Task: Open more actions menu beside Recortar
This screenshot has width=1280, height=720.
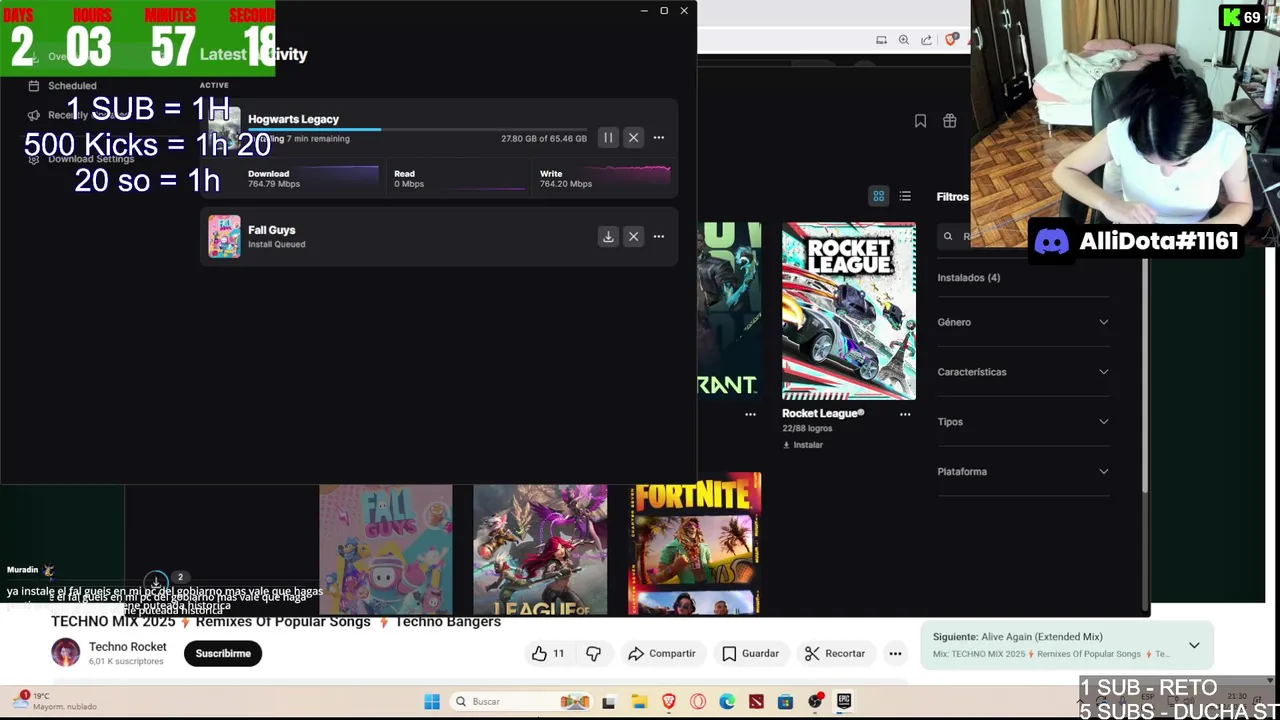Action: point(895,654)
